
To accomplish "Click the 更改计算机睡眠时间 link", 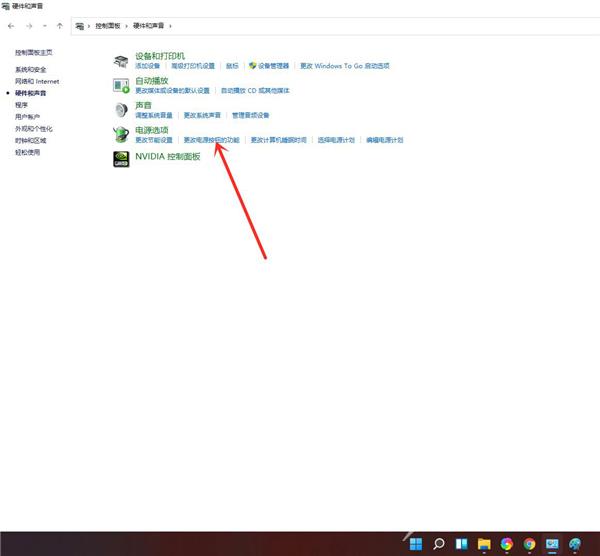I will [279, 140].
